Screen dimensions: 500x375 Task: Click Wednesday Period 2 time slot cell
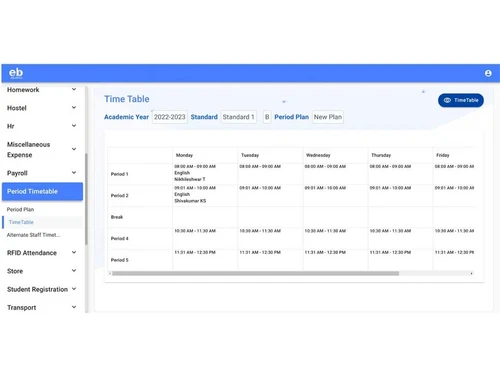tap(335, 195)
